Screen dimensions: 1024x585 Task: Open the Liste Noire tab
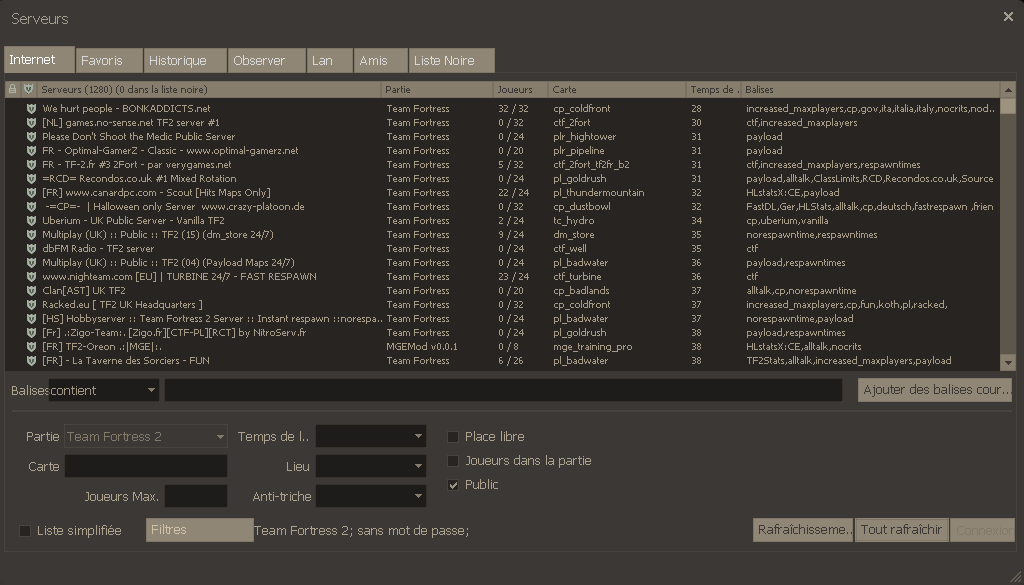tap(450, 59)
